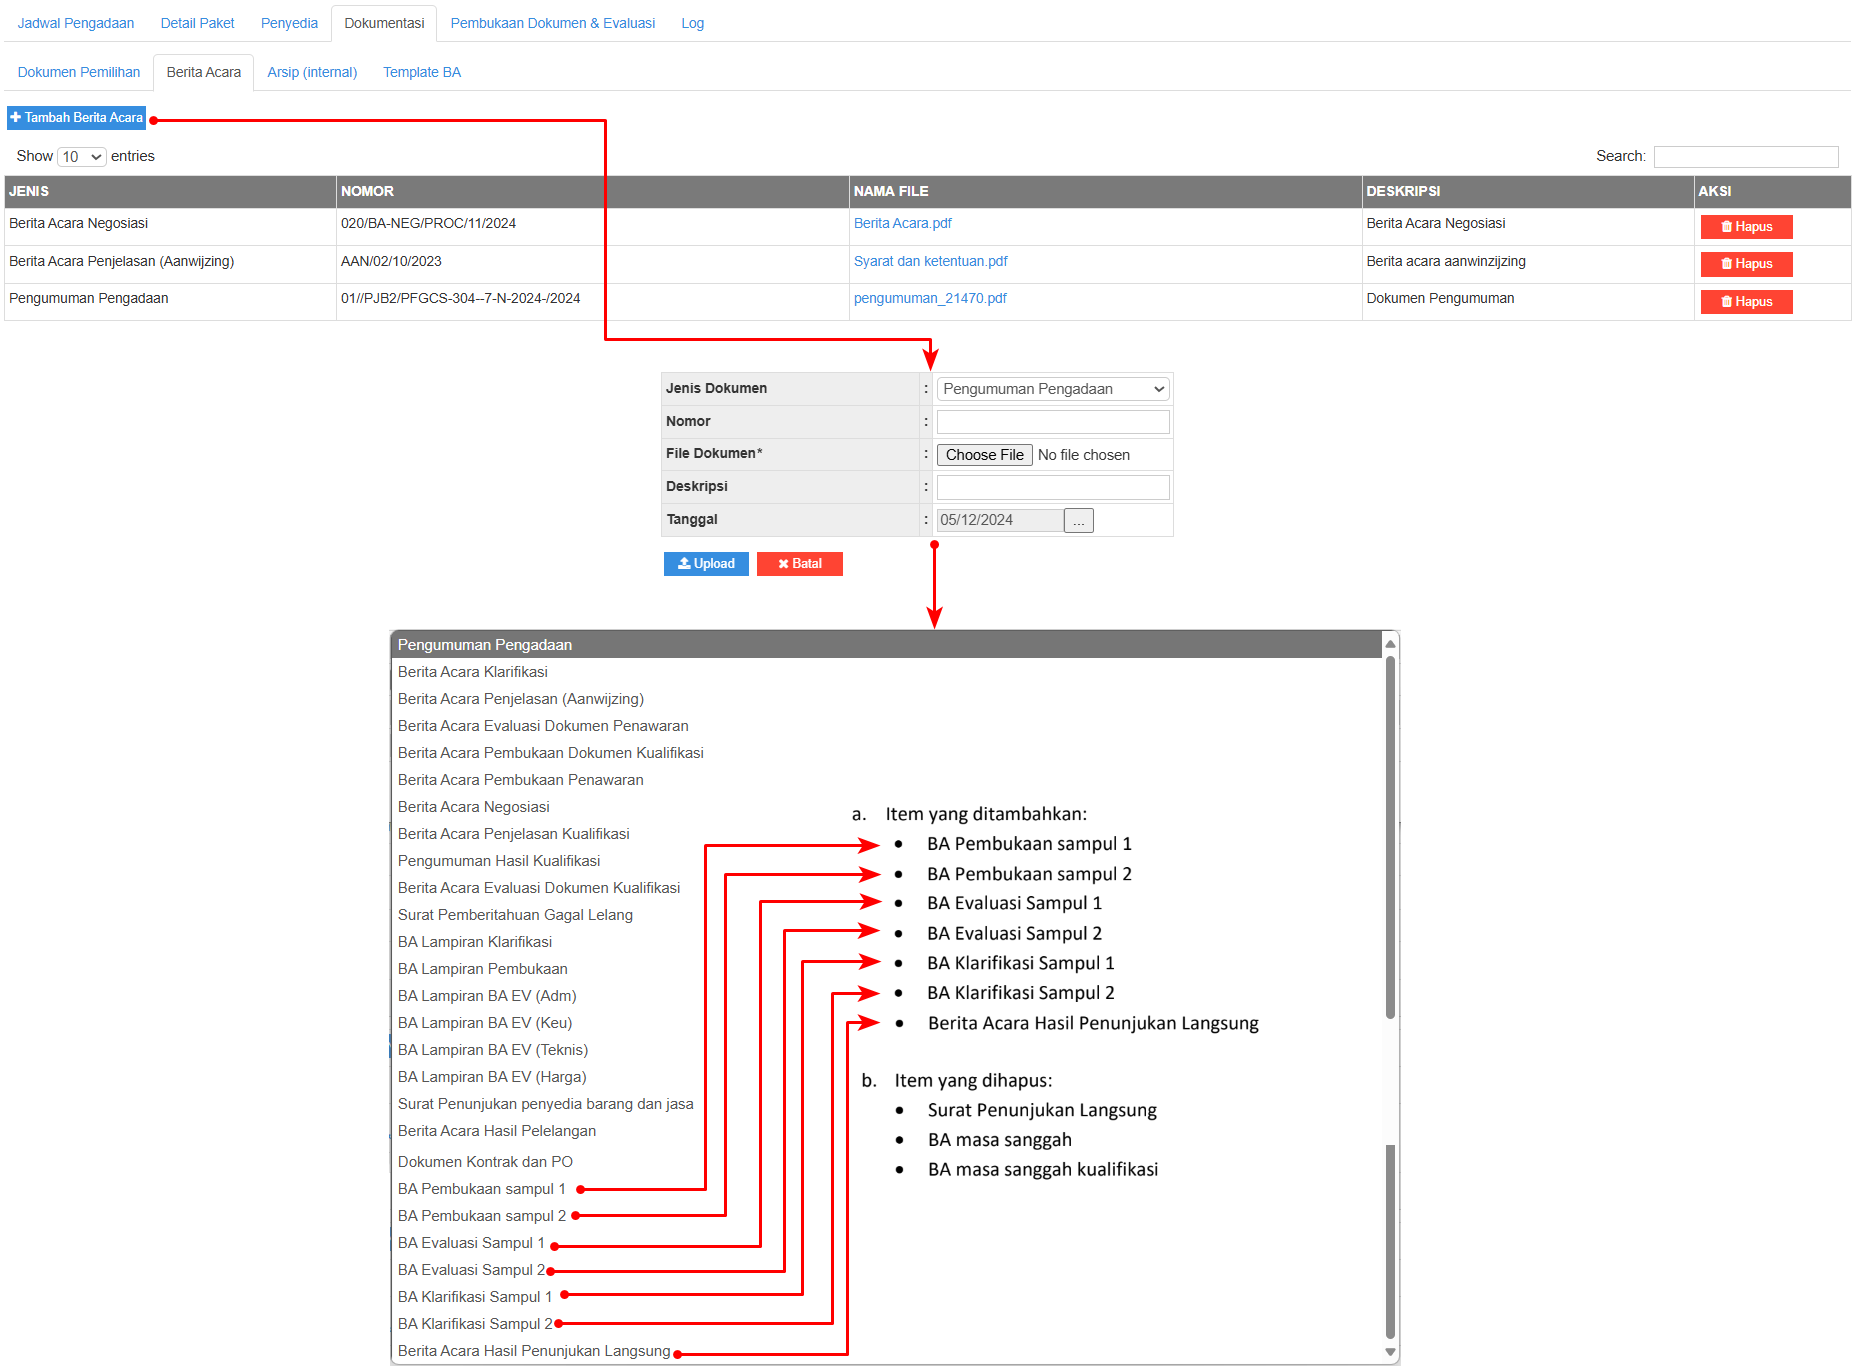This screenshot has height=1366, width=1855.
Task: Switch to the Log tab
Action: (693, 23)
